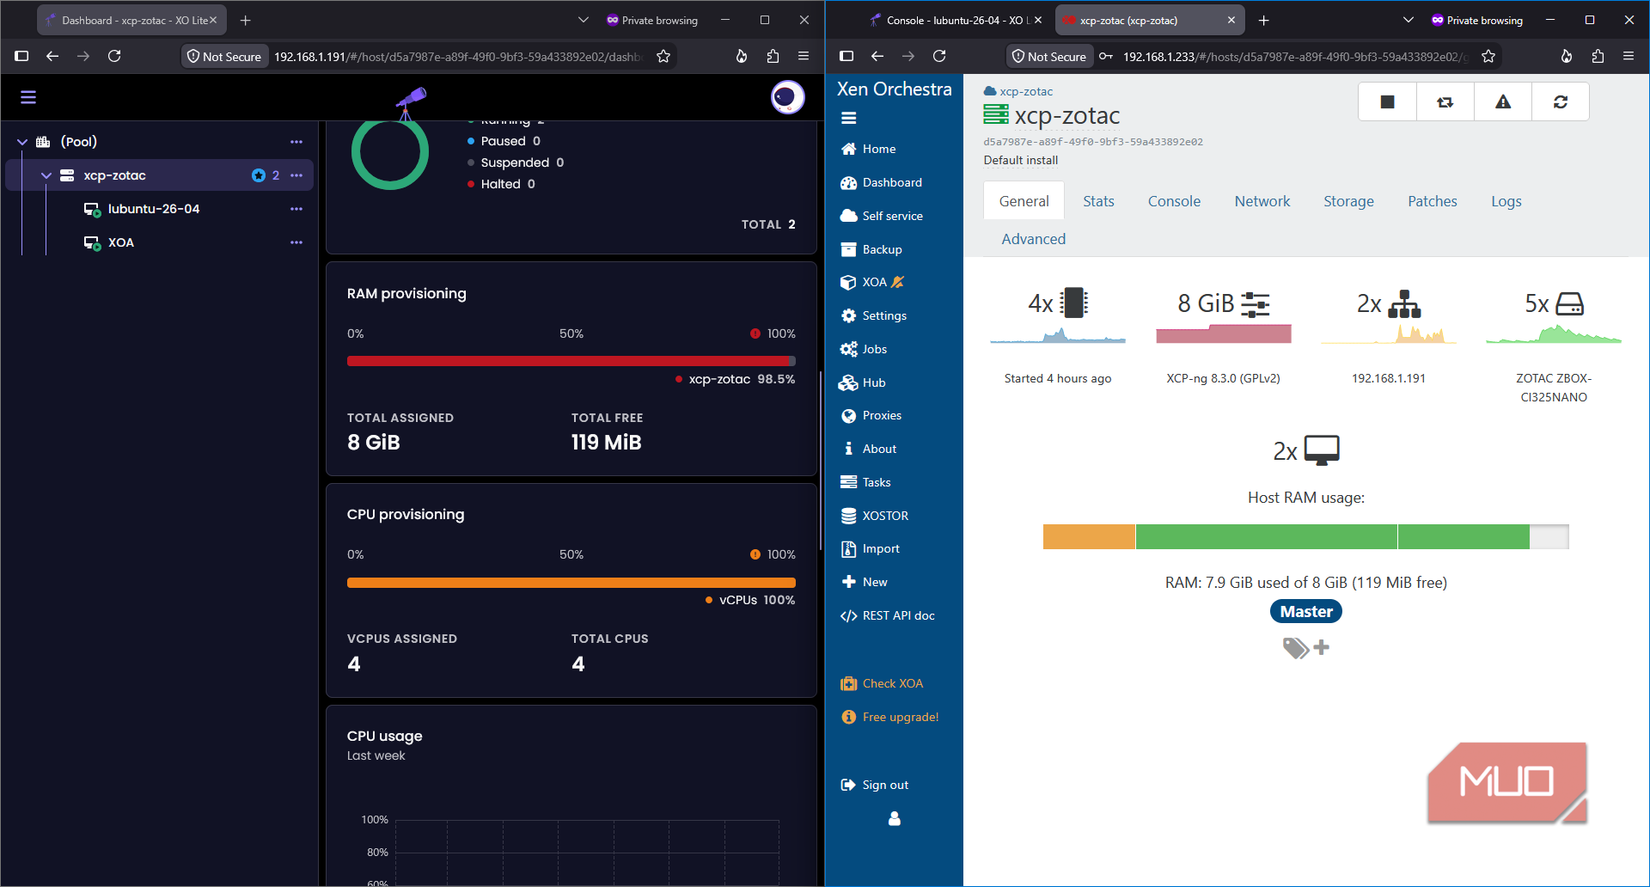Screen dimensions: 1650x887
Task: Switch to the Console tab
Action: 1174,201
